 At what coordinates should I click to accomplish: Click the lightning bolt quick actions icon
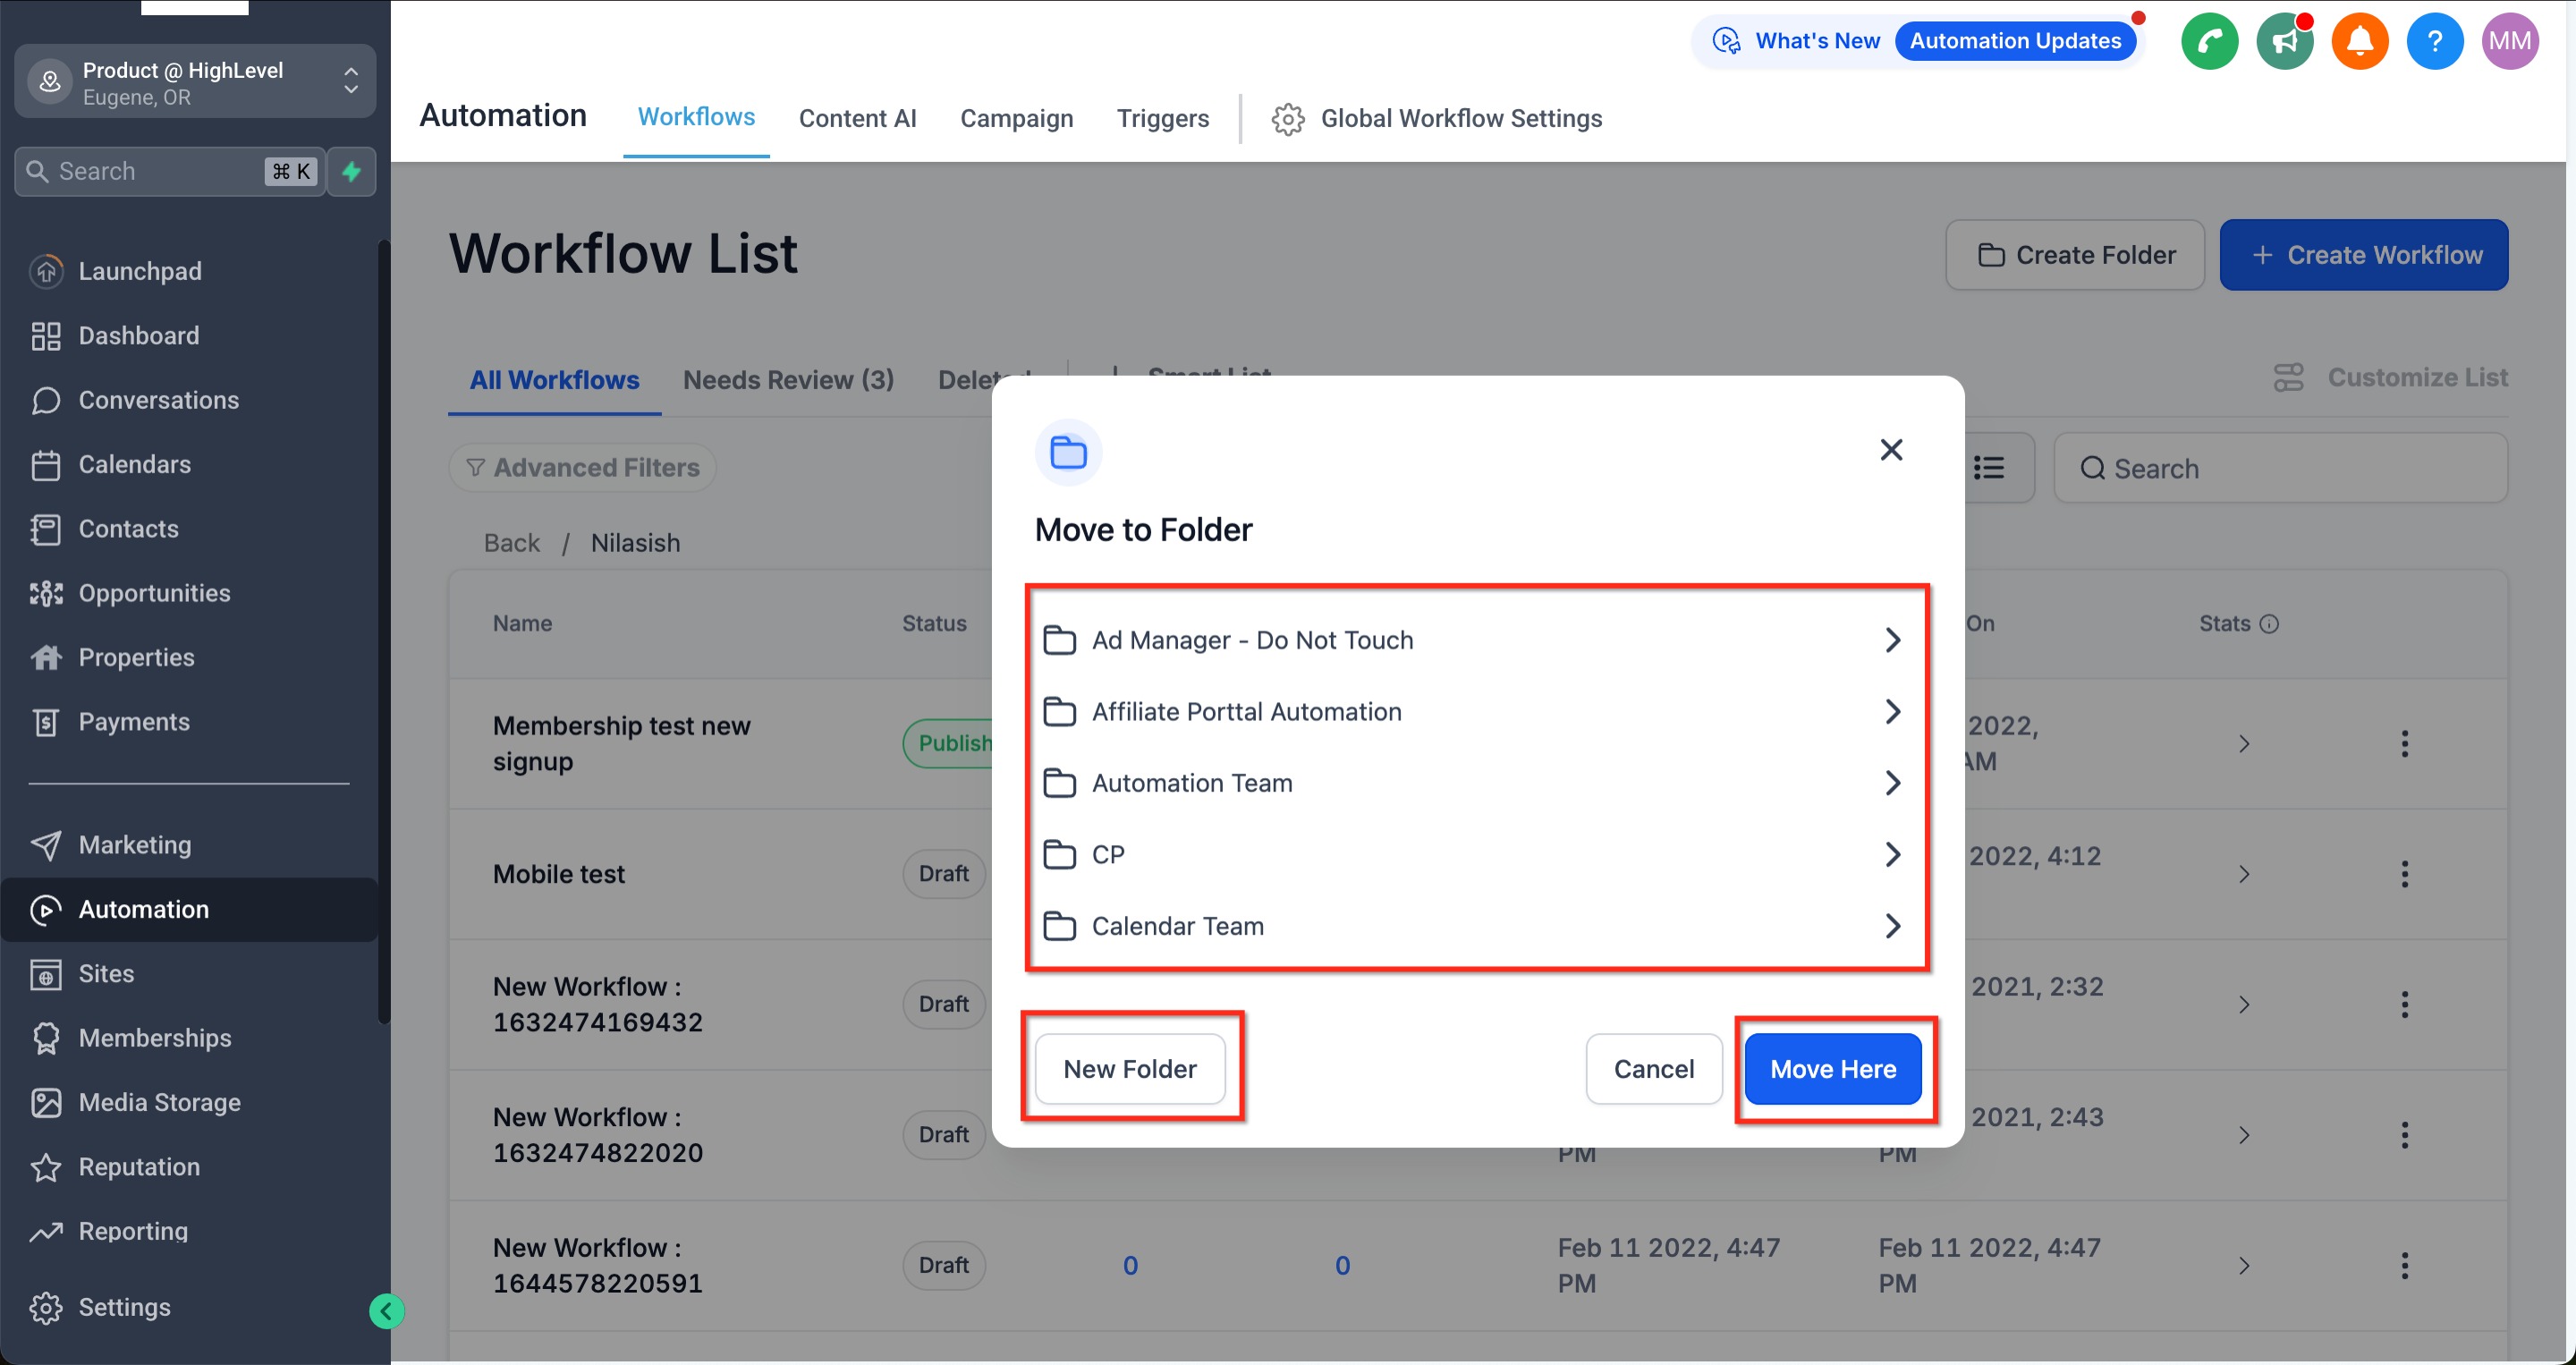point(351,171)
